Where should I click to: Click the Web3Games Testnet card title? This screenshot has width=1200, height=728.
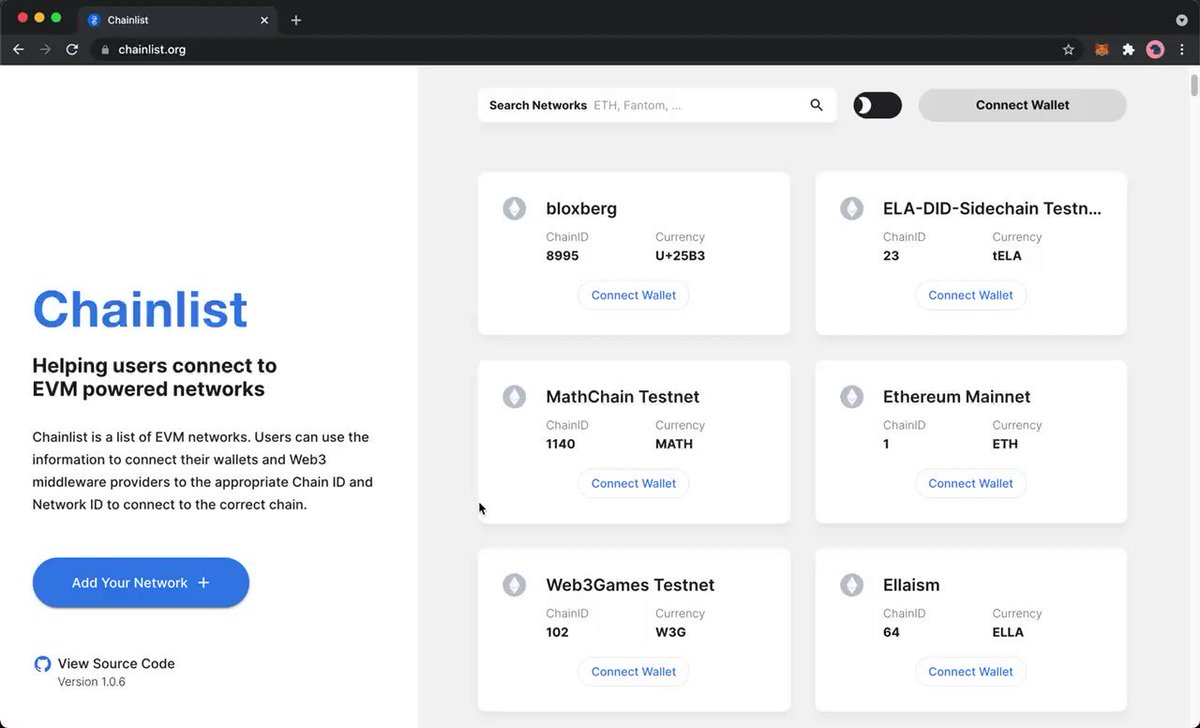tap(630, 585)
